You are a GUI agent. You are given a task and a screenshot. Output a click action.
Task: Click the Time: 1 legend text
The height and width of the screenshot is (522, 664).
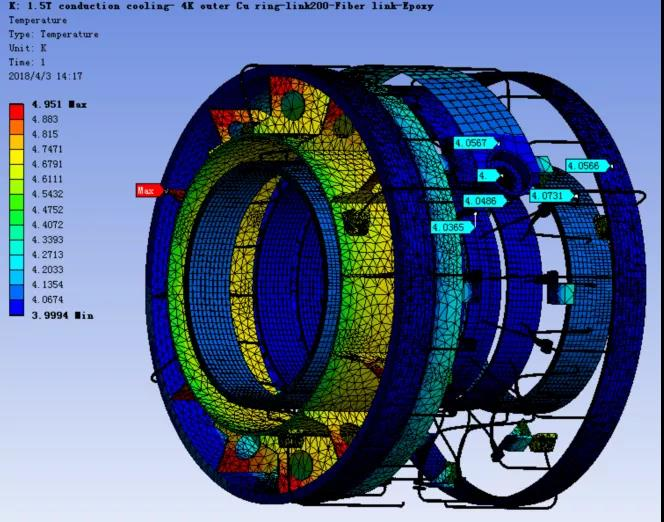point(27,62)
